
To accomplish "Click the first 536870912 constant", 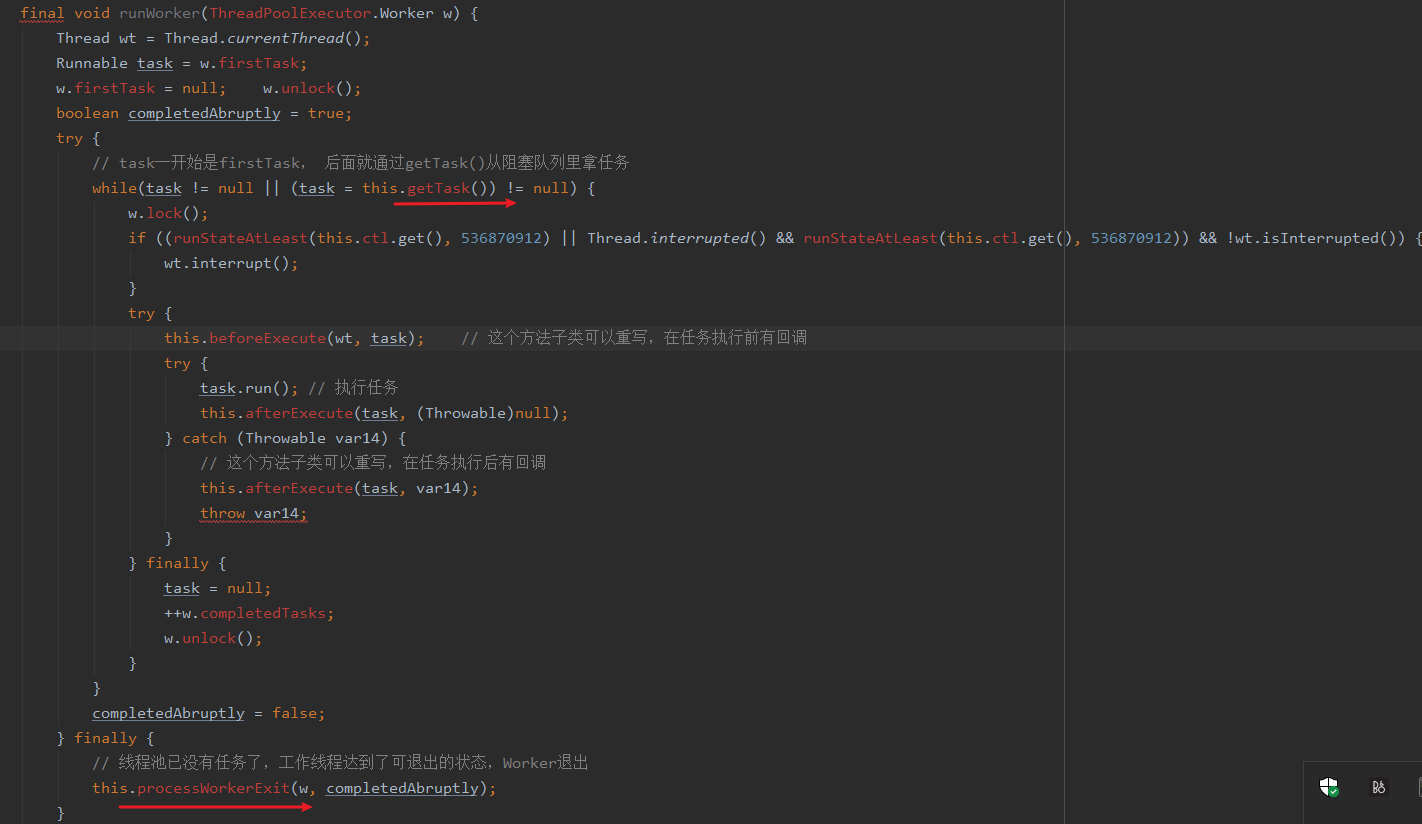I will [501, 238].
